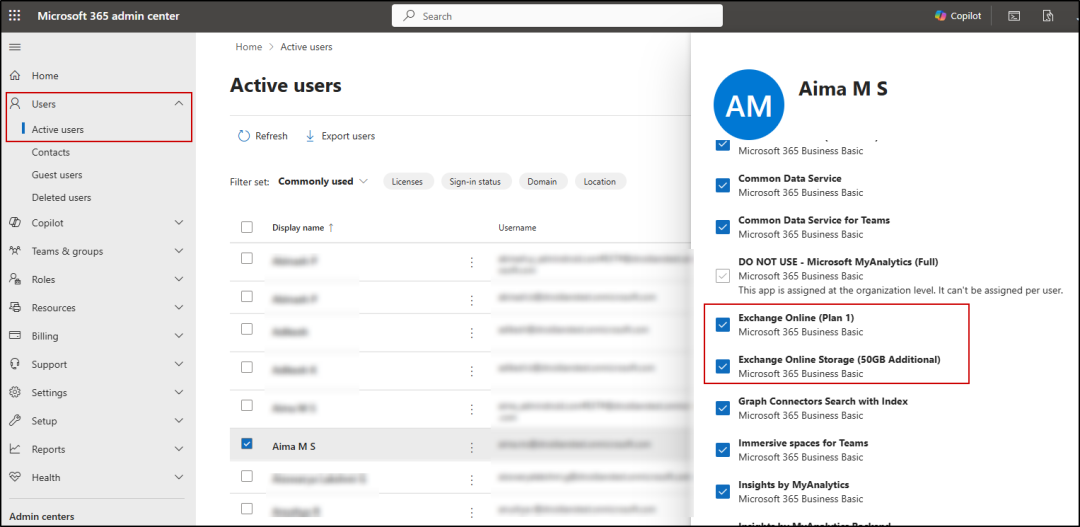Screen dimensions: 1080x527
Task: Click the Billing card icon
Action: [x=15, y=335]
